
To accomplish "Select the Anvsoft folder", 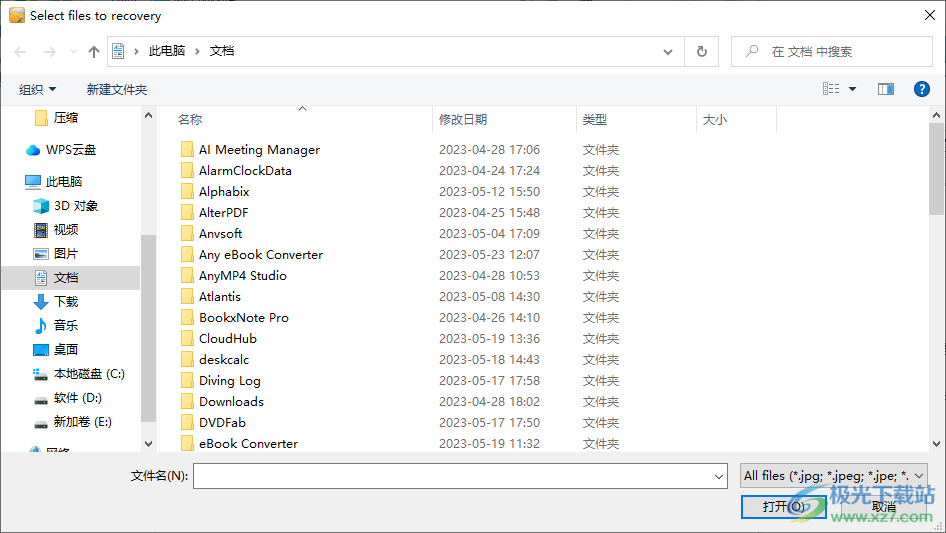I will [211, 234].
